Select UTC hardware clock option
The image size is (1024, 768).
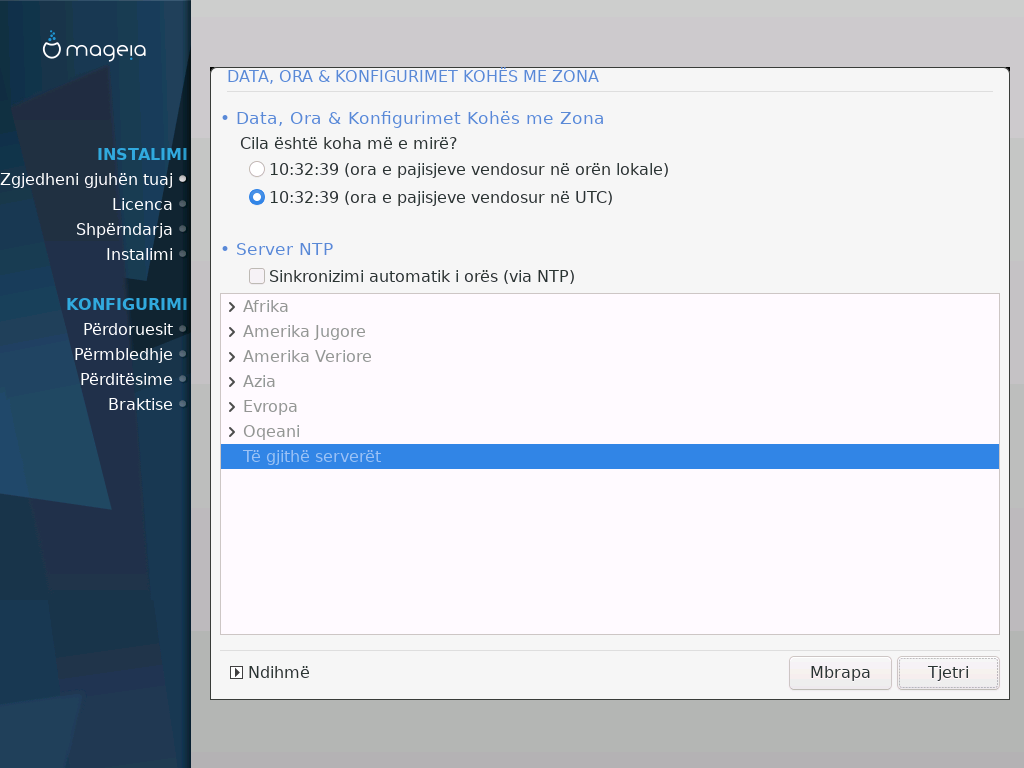(x=257, y=198)
